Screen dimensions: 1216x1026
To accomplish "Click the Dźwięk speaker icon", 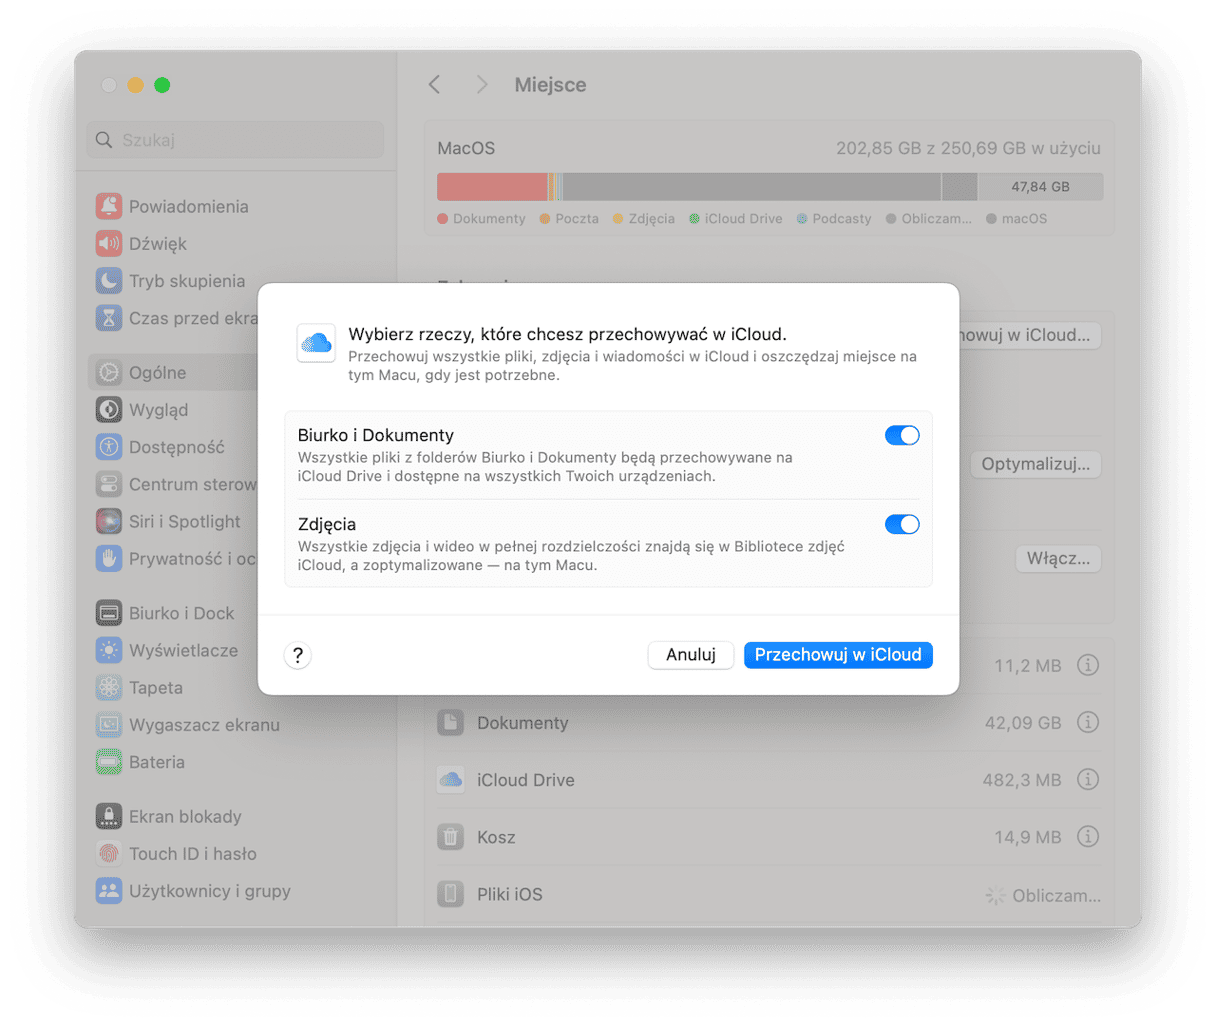I will pos(109,244).
